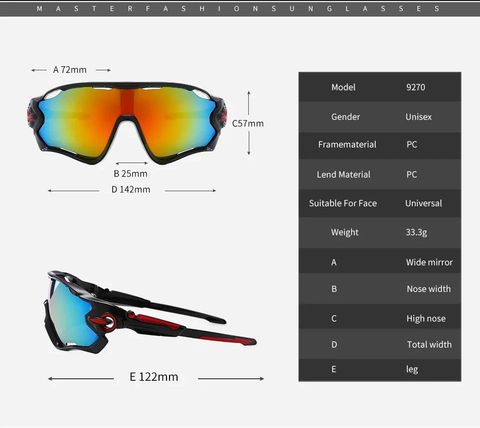
Task: Click the Nose width cell
Action: click(429, 289)
